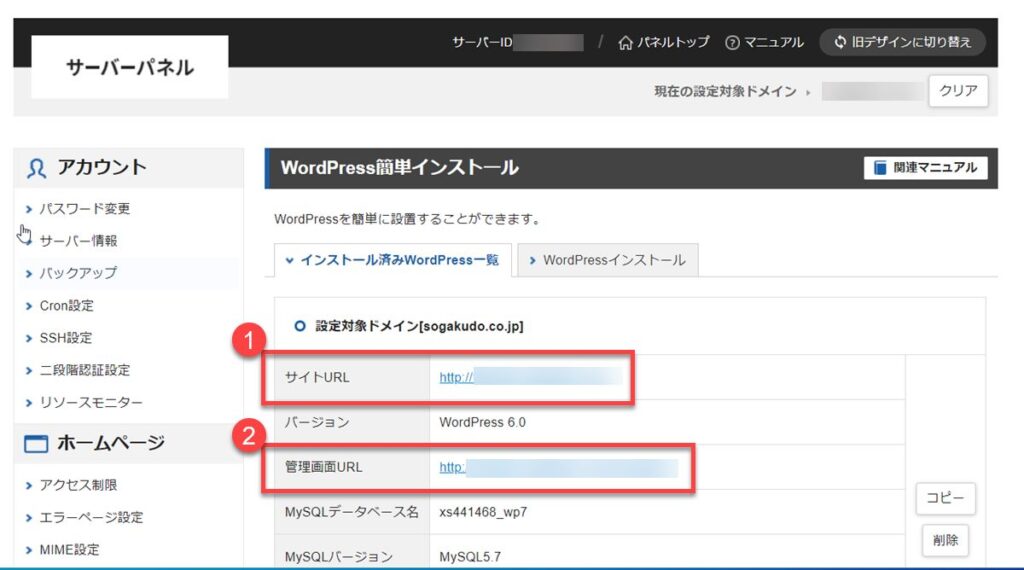Viewport: 1024px width, 570px height.
Task: Click the arrow beside MIME設定
Action: 29,550
